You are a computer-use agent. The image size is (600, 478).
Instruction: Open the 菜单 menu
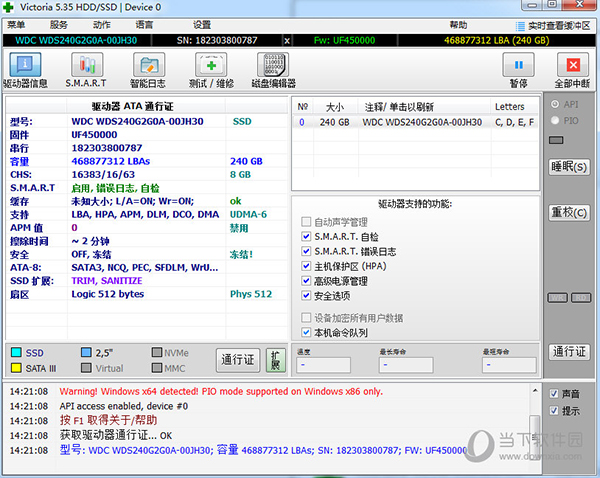tap(16, 24)
